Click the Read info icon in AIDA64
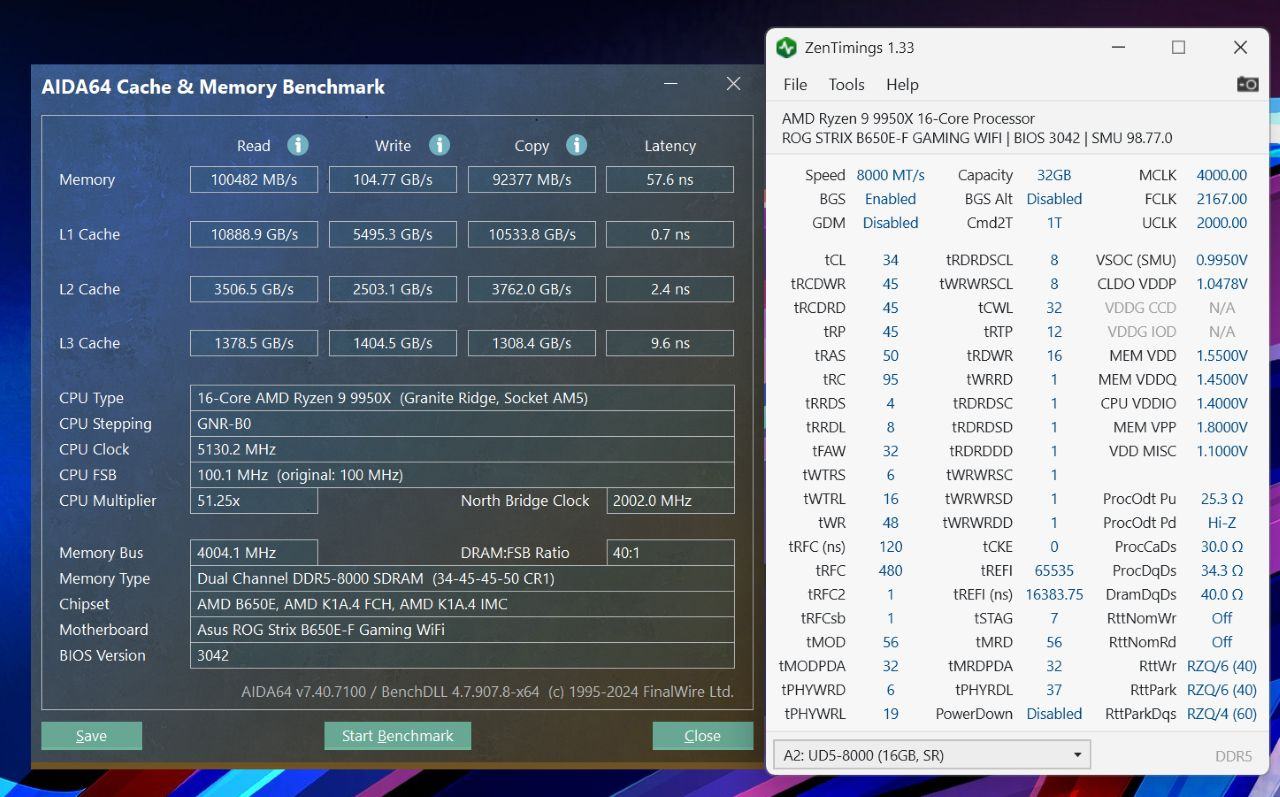This screenshot has width=1280, height=797. coord(298,145)
